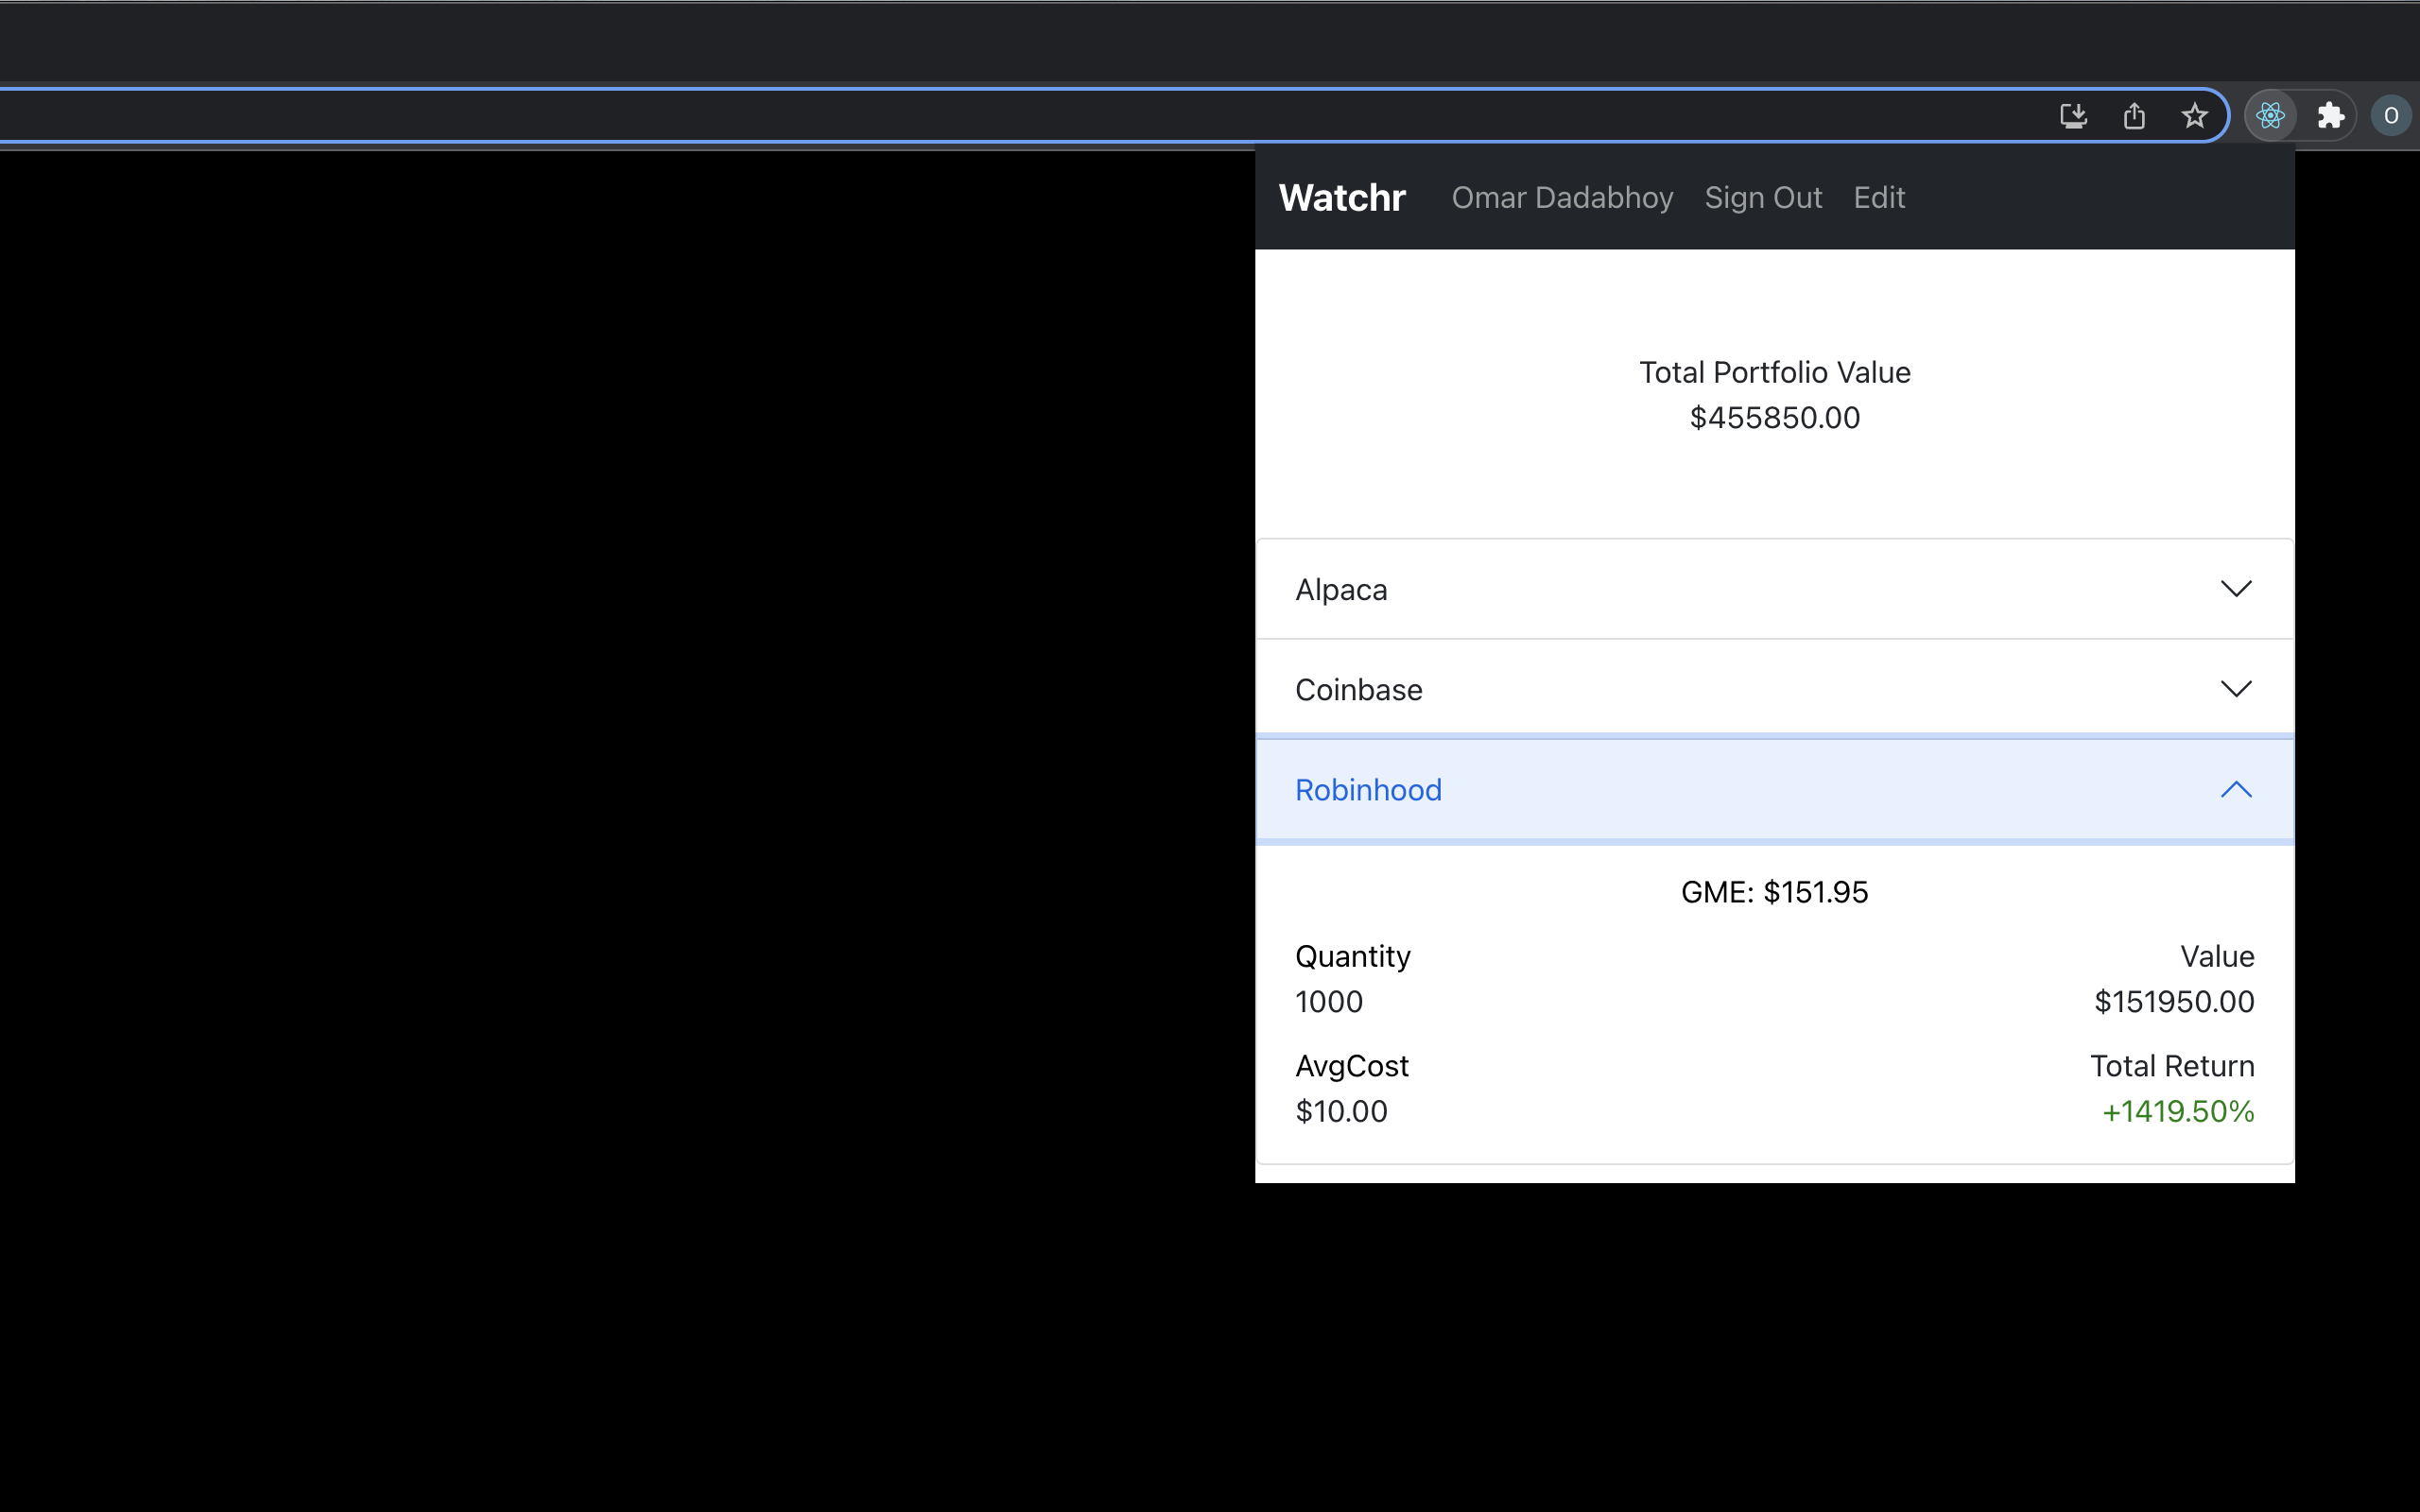Open the Chrome profile avatar
The height and width of the screenshot is (1512, 2420).
pyautogui.click(x=2391, y=116)
